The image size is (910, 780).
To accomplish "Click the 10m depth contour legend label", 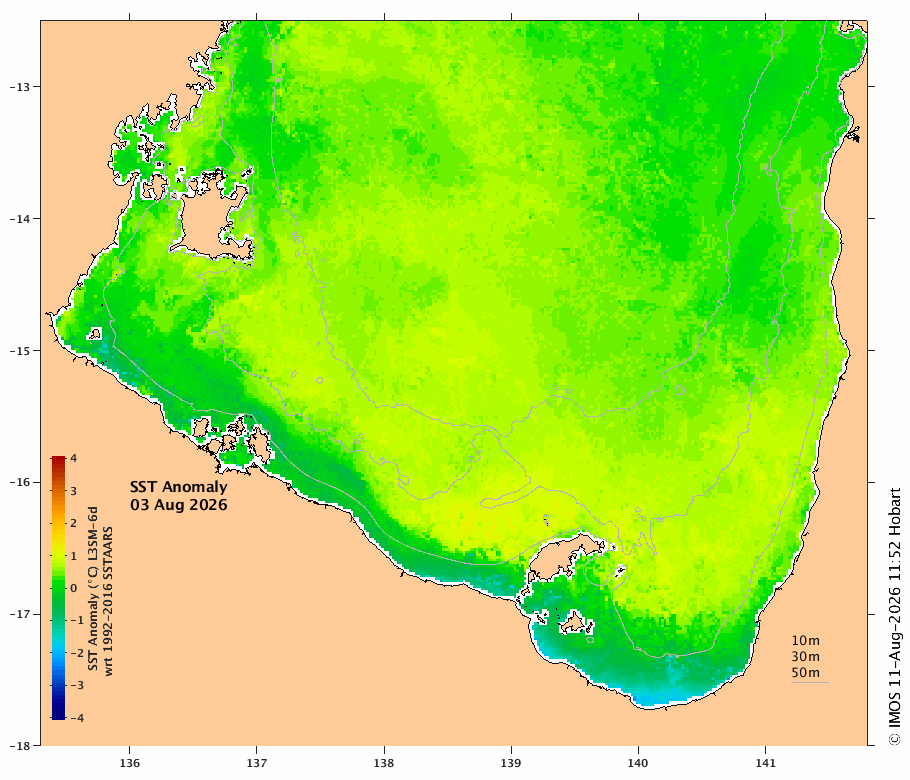I will click(806, 641).
